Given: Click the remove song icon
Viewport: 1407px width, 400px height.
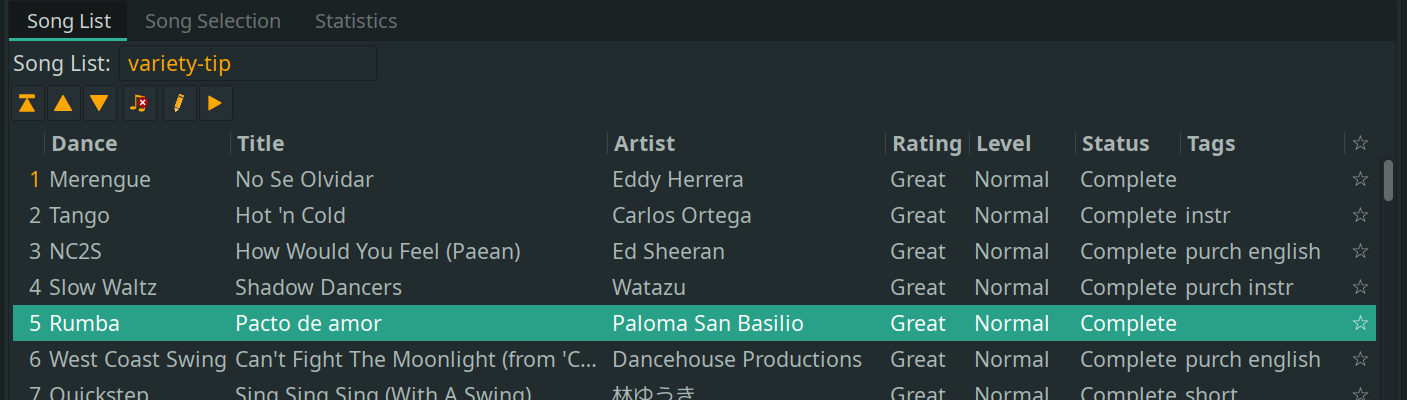Looking at the screenshot, I should [x=140, y=103].
